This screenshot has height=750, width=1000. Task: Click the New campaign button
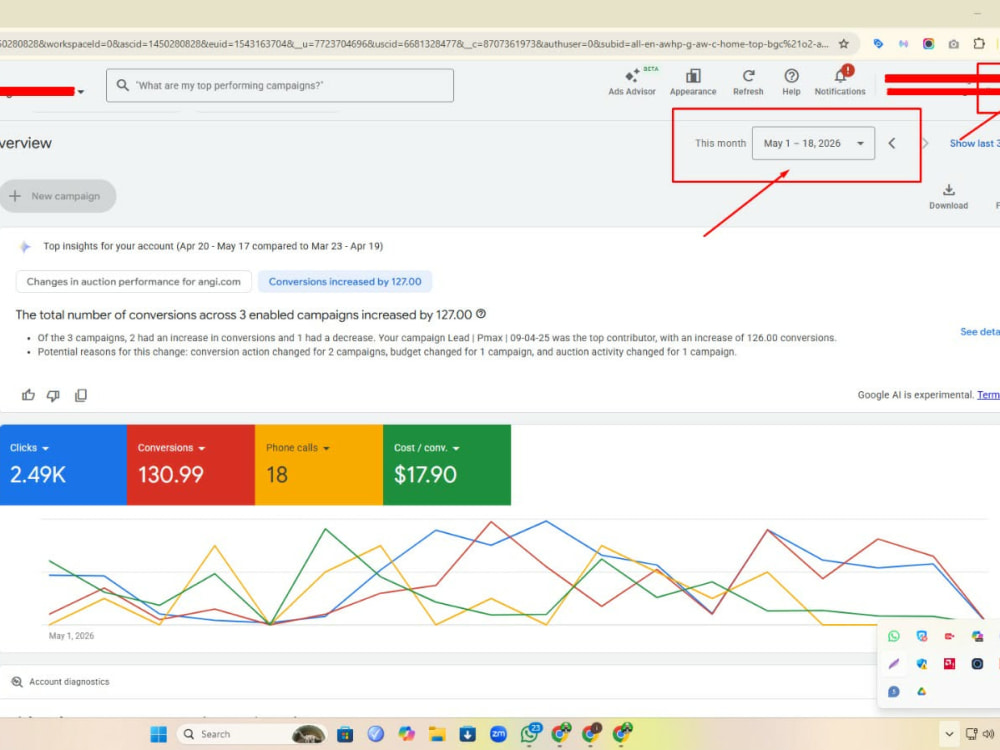coord(57,196)
